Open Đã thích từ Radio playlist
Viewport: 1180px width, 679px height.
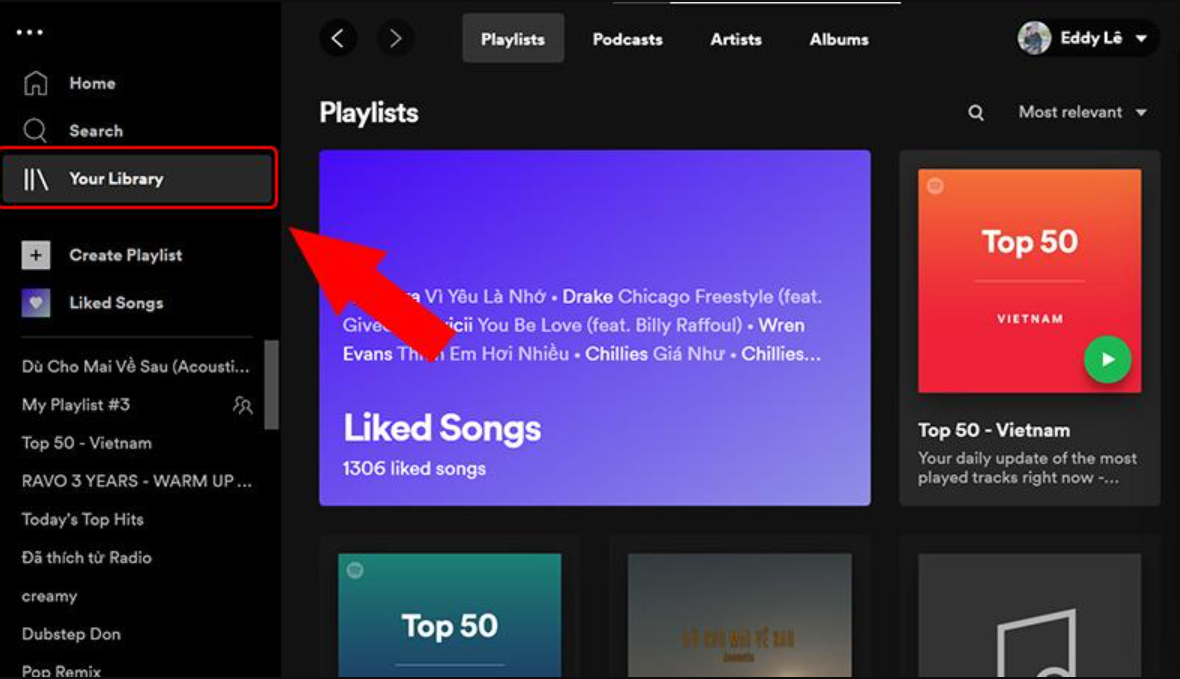pyautogui.click(x=87, y=558)
